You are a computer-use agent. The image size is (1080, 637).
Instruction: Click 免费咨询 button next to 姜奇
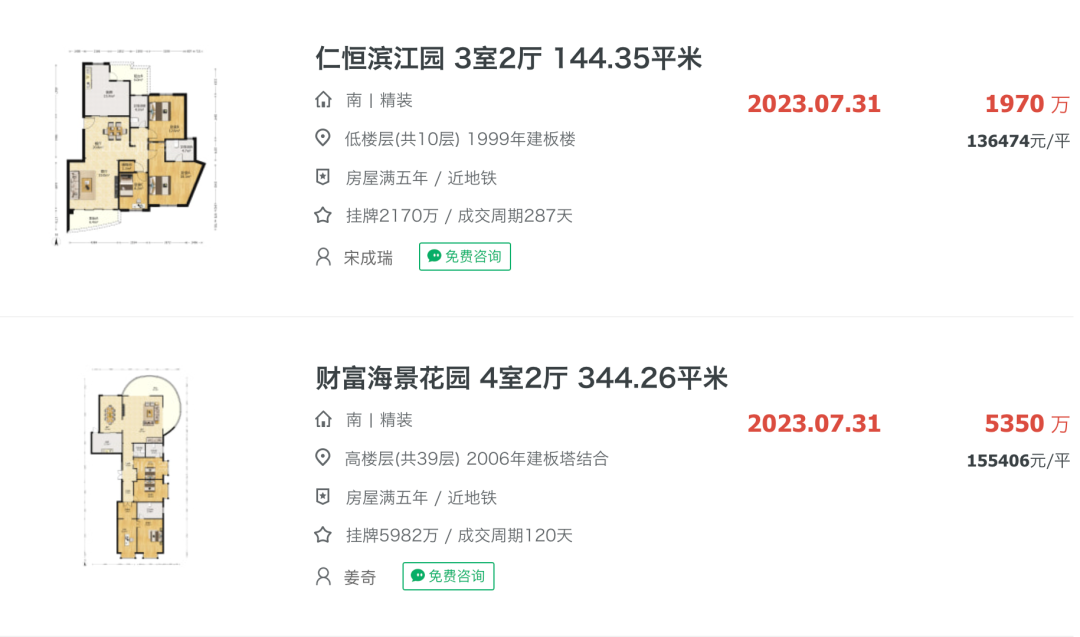pos(448,576)
